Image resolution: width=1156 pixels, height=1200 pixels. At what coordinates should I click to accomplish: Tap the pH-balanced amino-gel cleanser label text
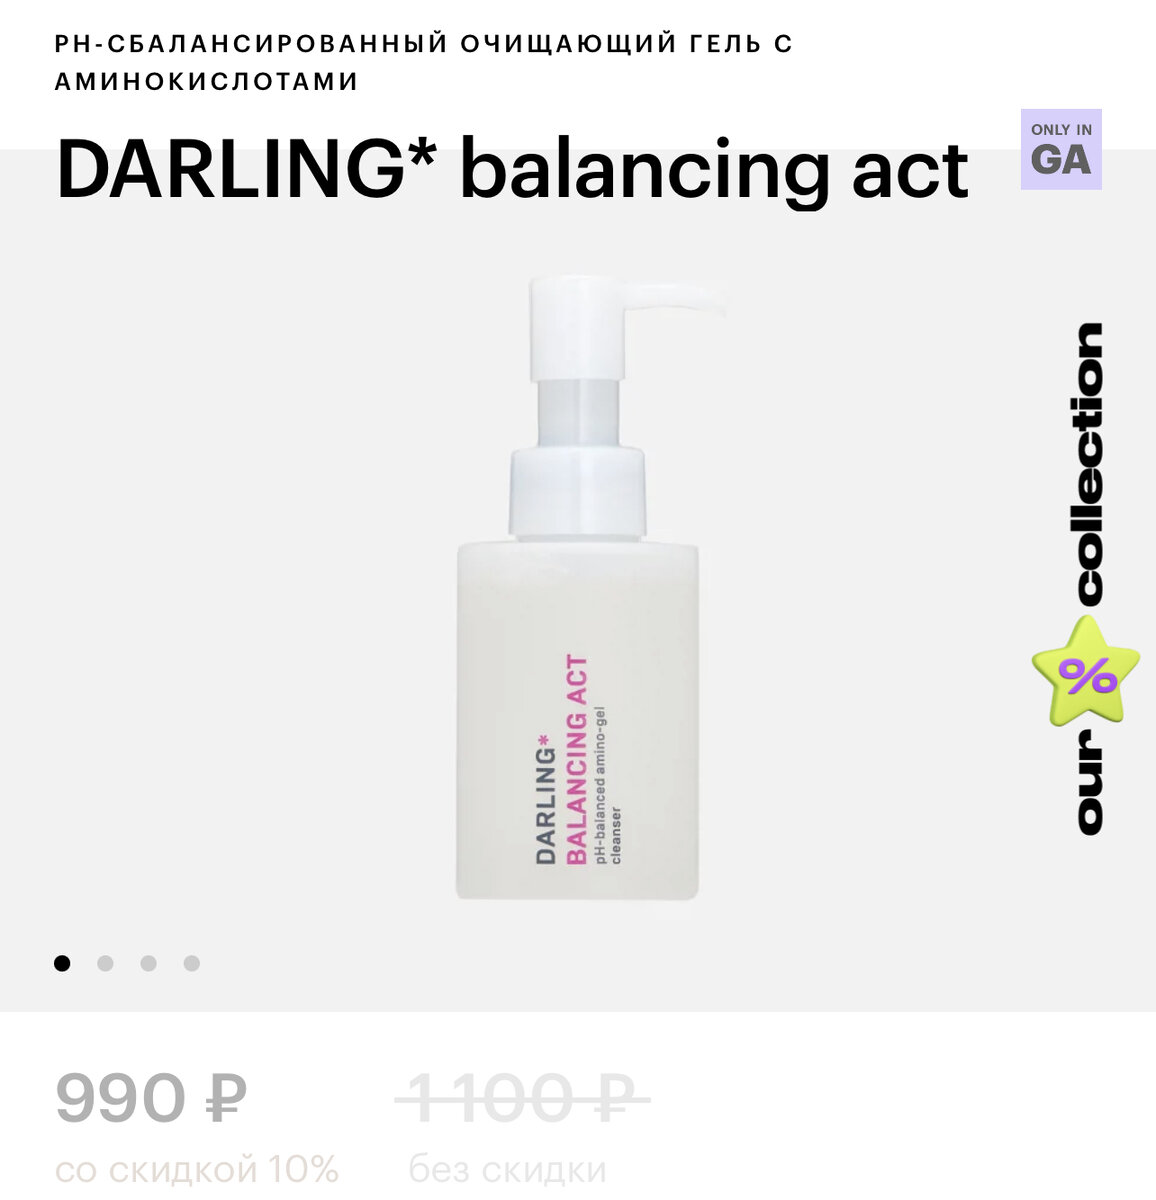[x=609, y=786]
